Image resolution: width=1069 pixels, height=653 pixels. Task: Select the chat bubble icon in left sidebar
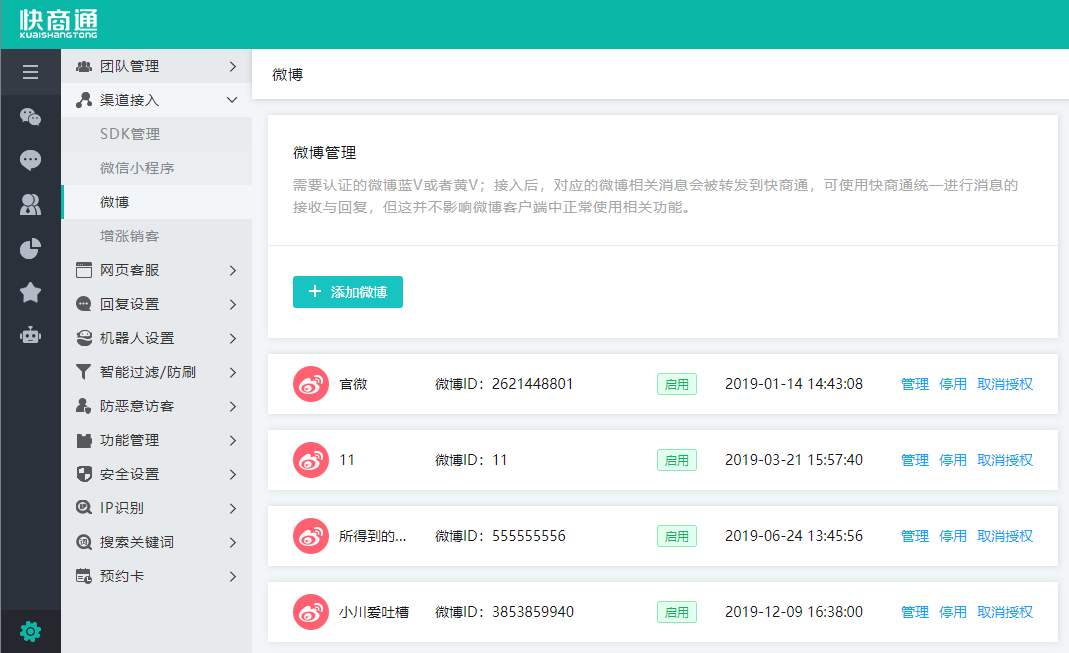(x=30, y=160)
